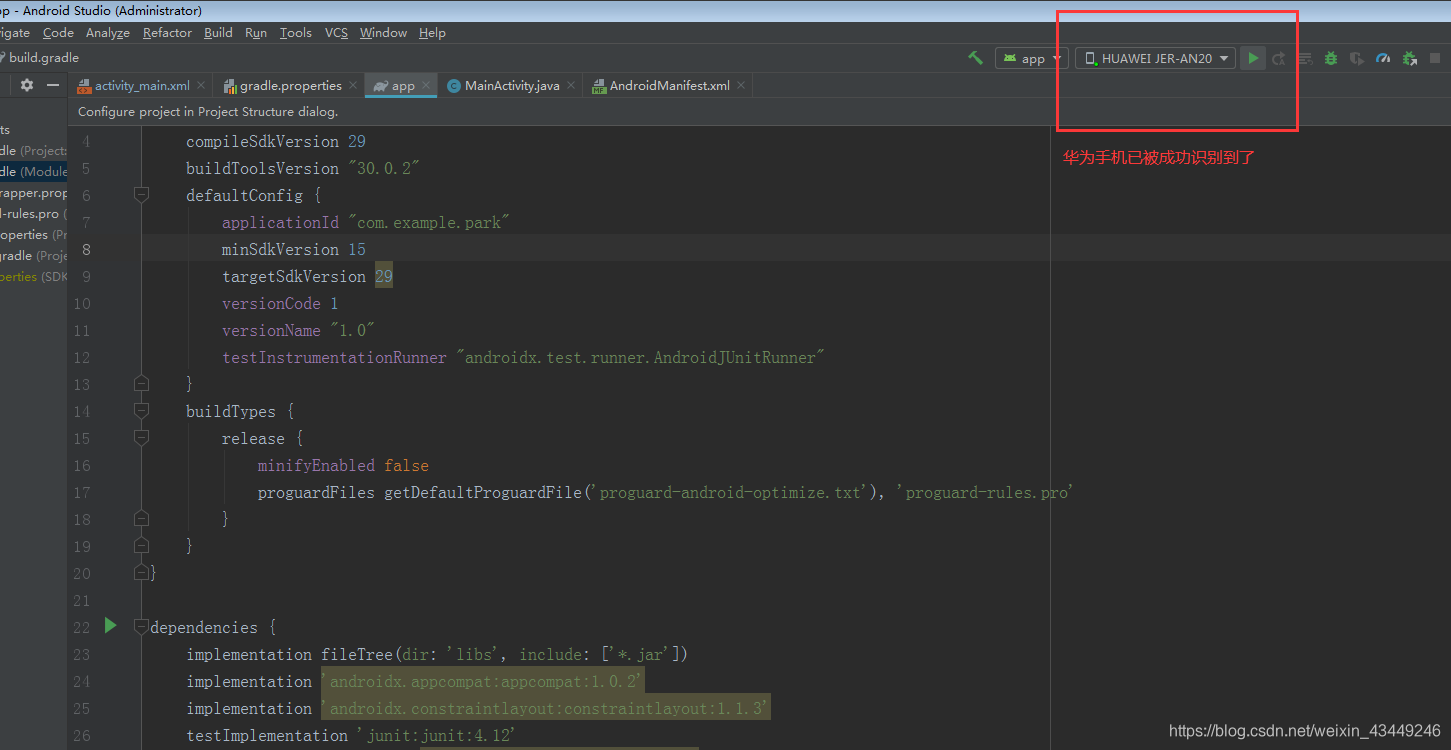The width and height of the screenshot is (1451, 750).
Task: Open the Profiler gauge icon
Action: click(x=1383, y=58)
